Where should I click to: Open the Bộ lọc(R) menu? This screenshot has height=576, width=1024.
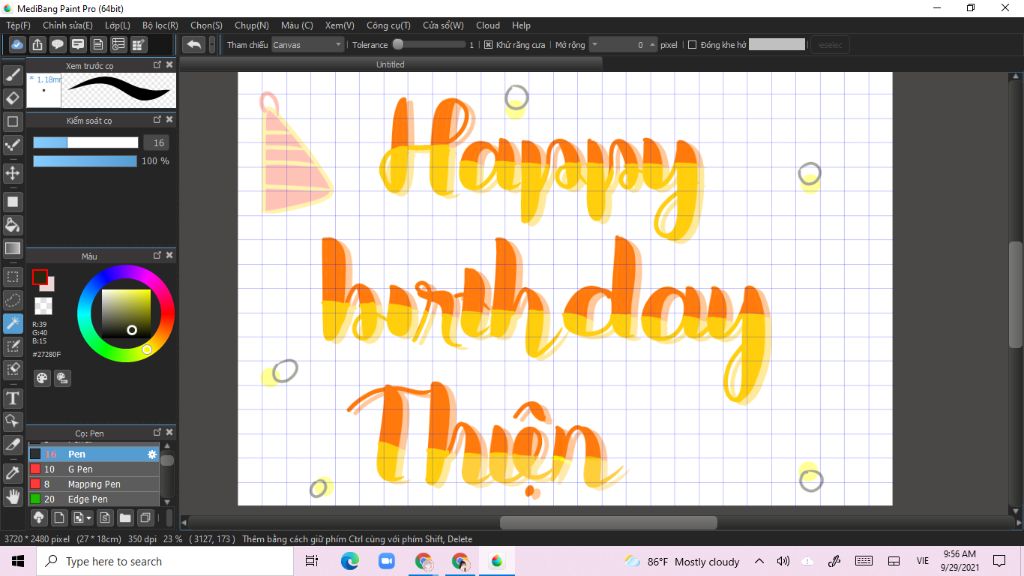click(x=160, y=25)
